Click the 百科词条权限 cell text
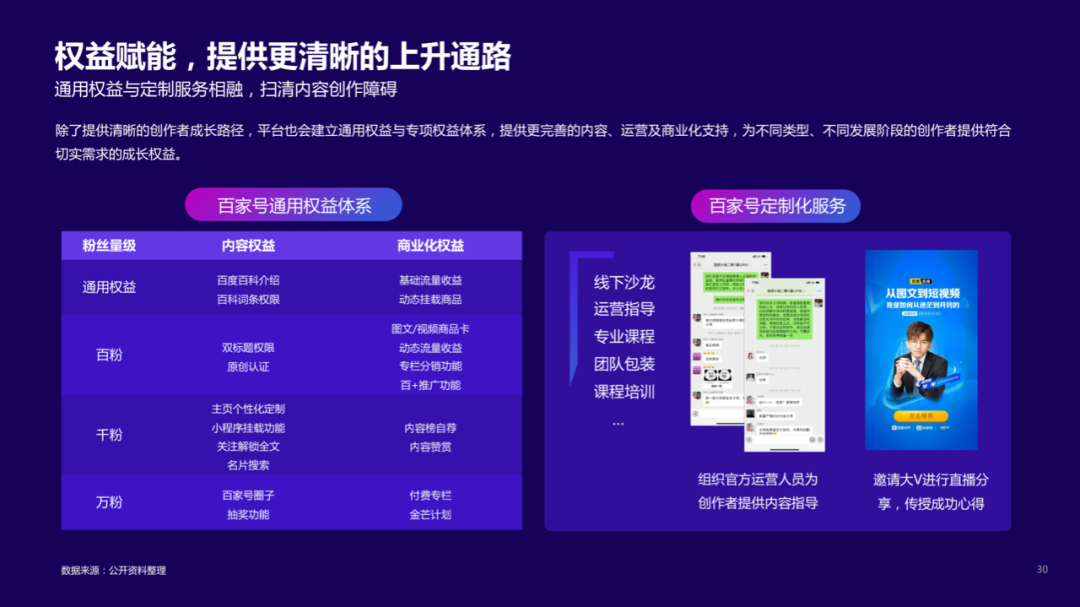1080x607 pixels. 248,300
